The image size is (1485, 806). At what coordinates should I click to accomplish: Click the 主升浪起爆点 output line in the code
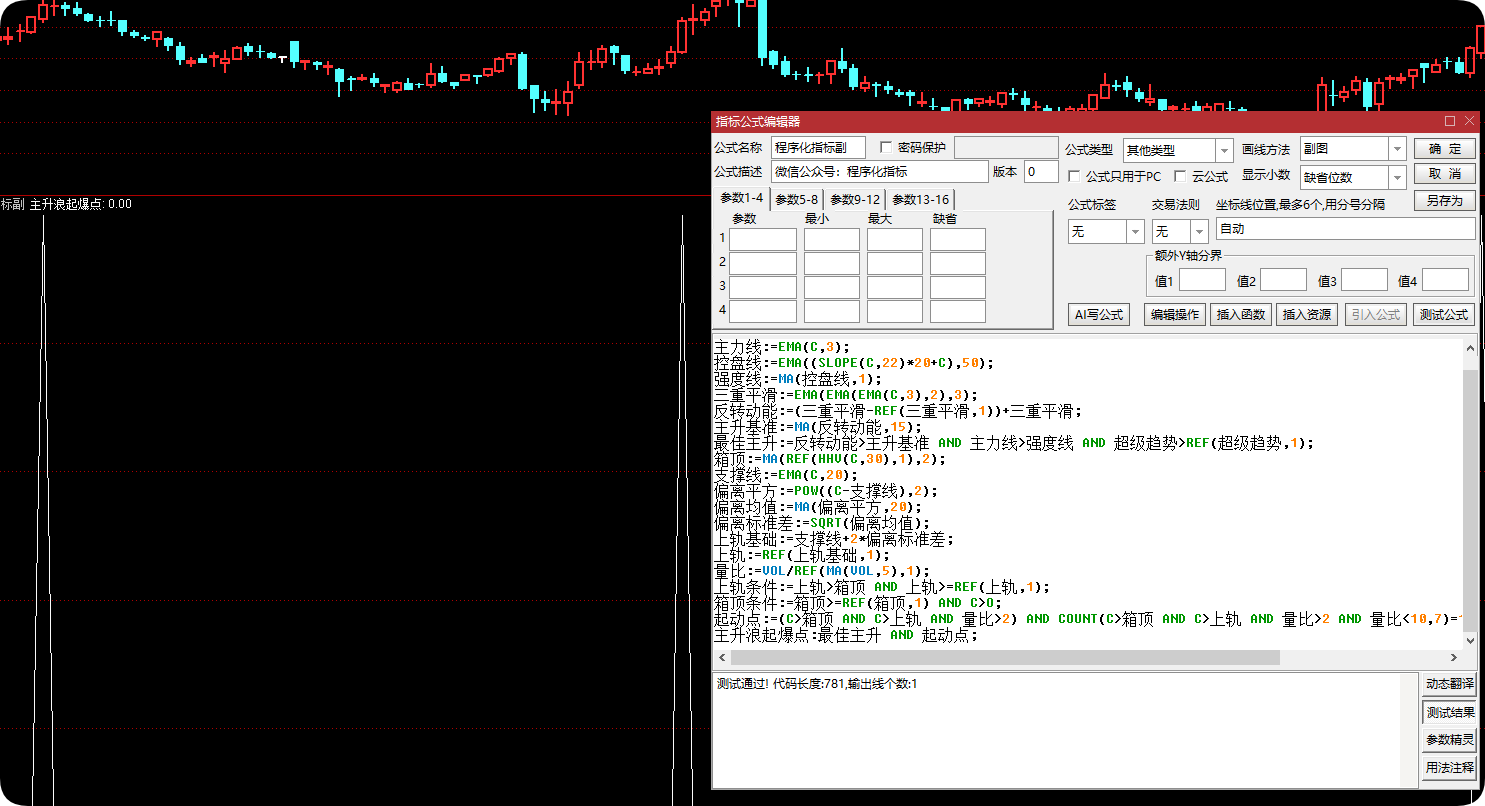(846, 635)
